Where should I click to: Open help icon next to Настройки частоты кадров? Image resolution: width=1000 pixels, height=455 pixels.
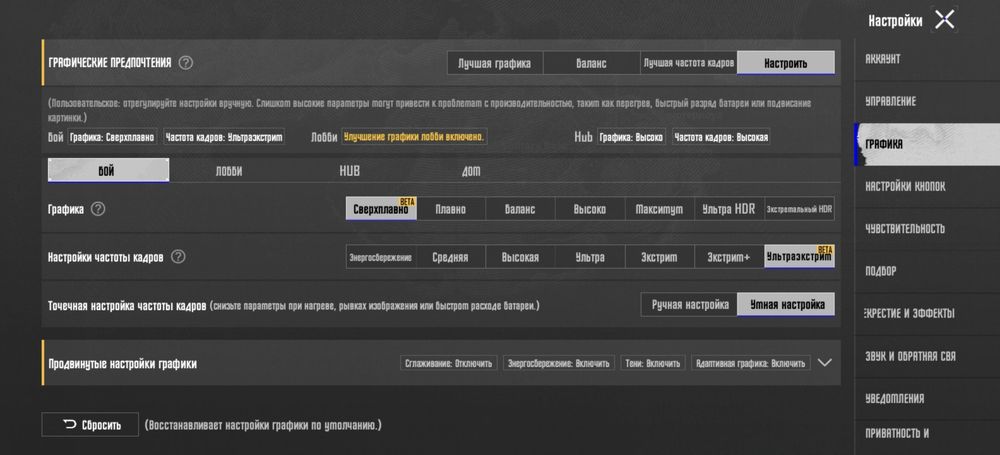(x=179, y=257)
